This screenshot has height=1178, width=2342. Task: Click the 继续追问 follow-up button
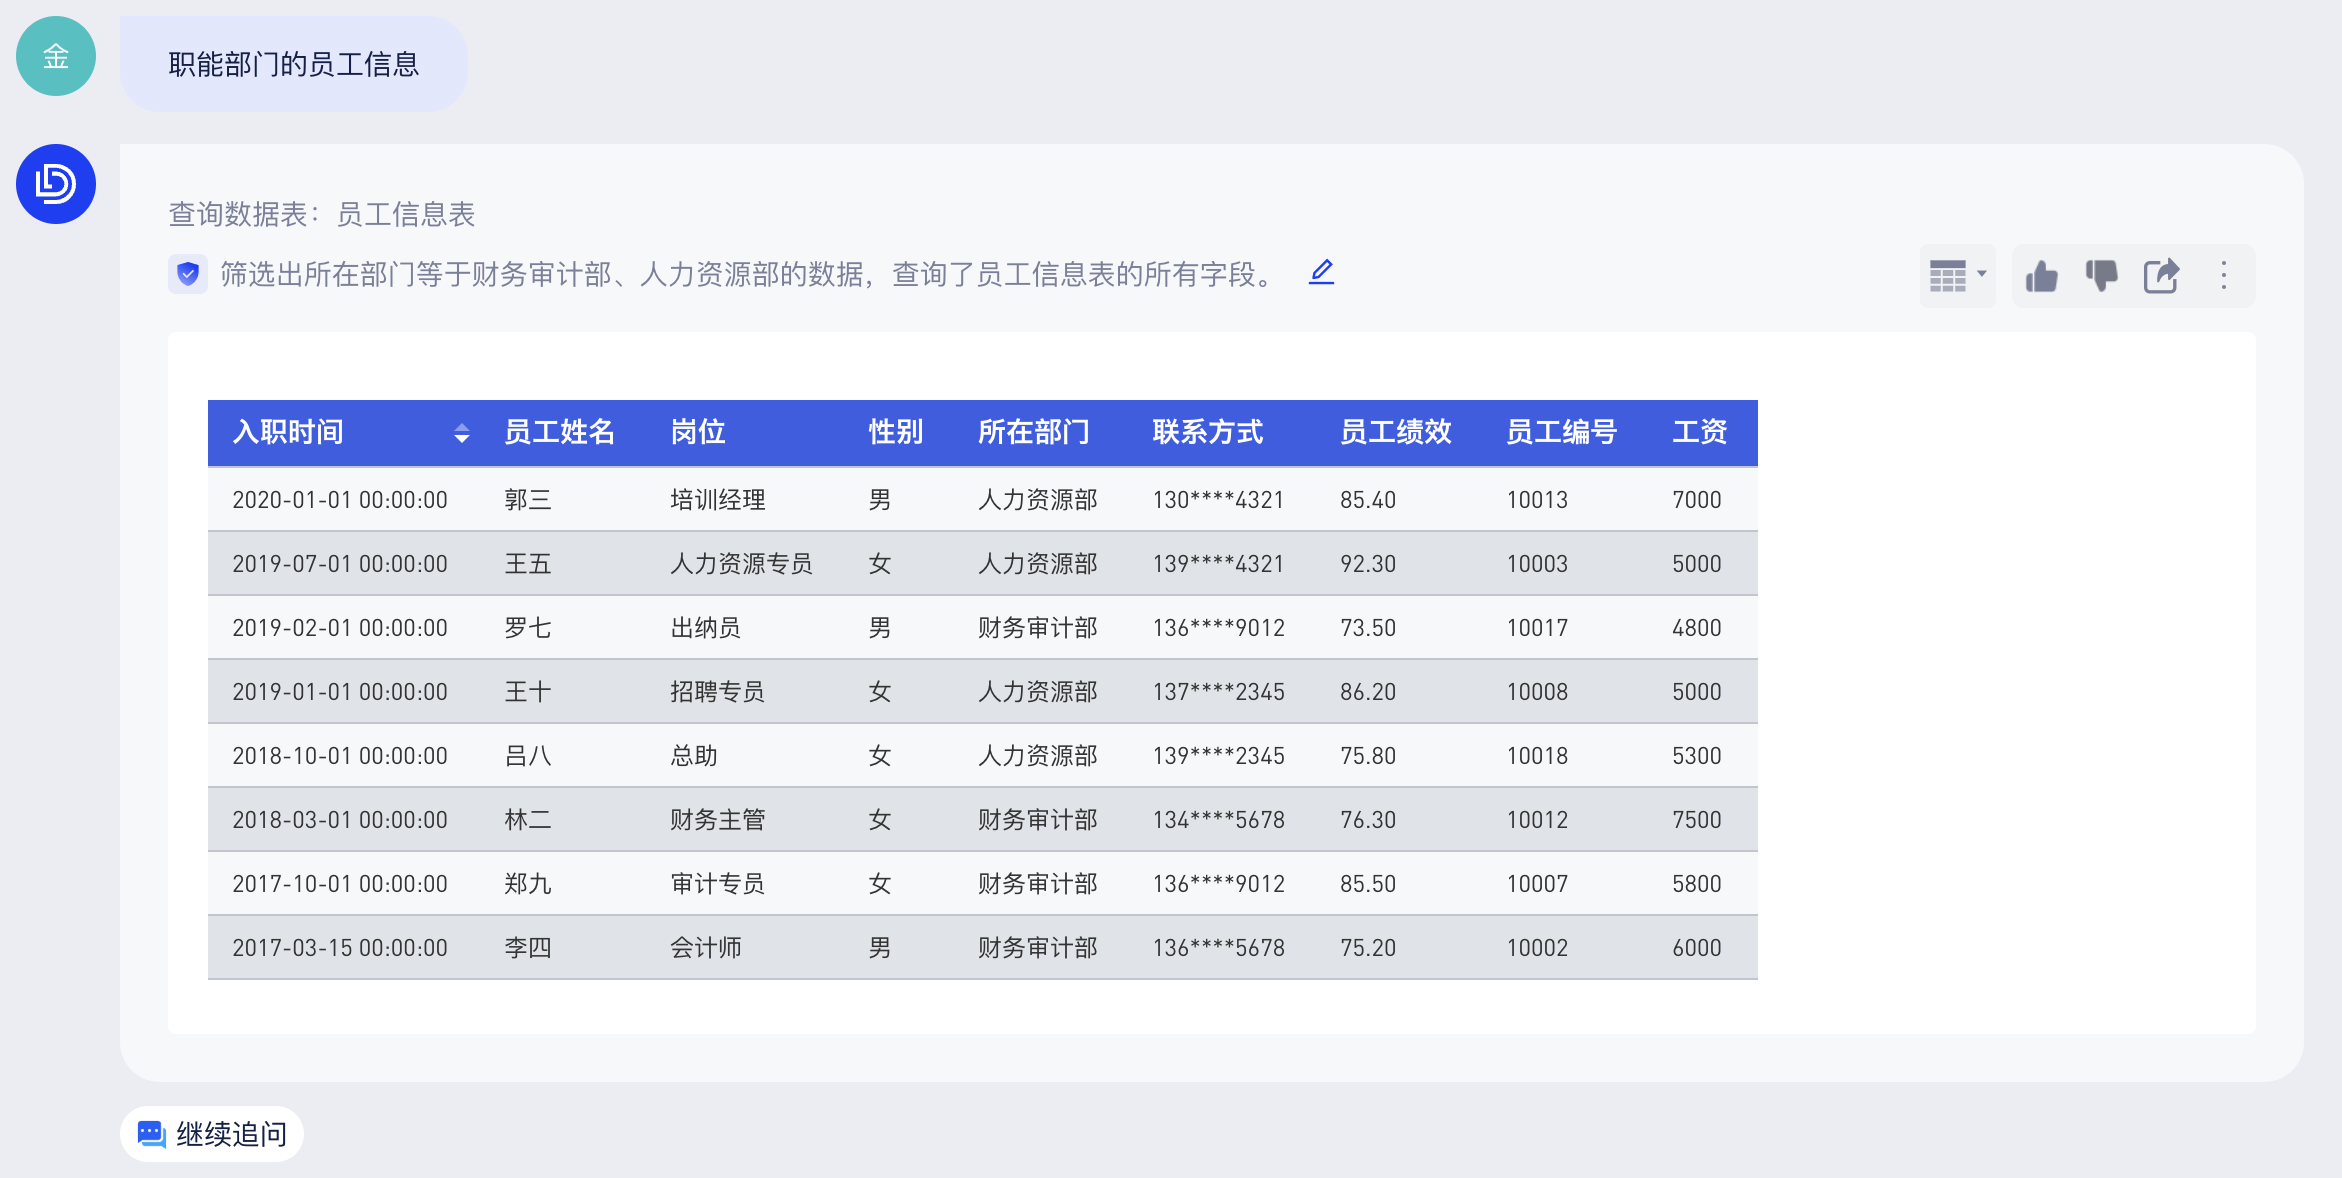tap(212, 1134)
